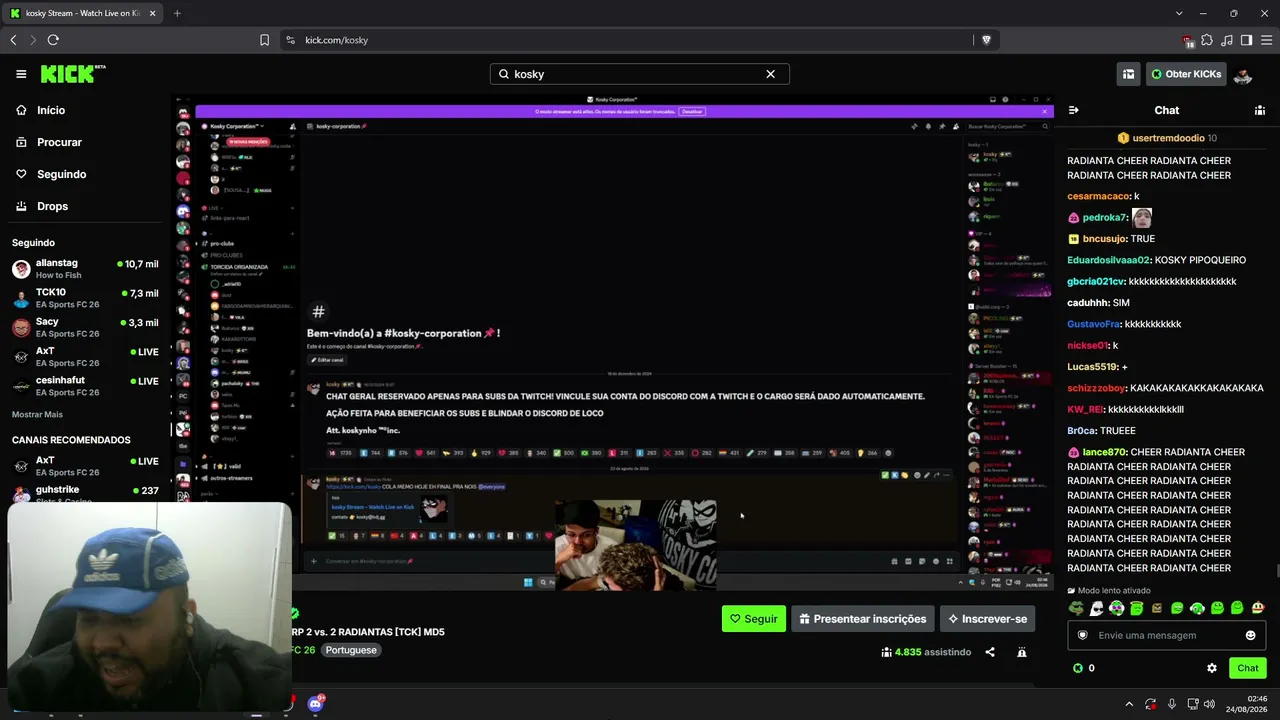Share the stream via share icon
The width and height of the screenshot is (1280, 720).
[990, 652]
